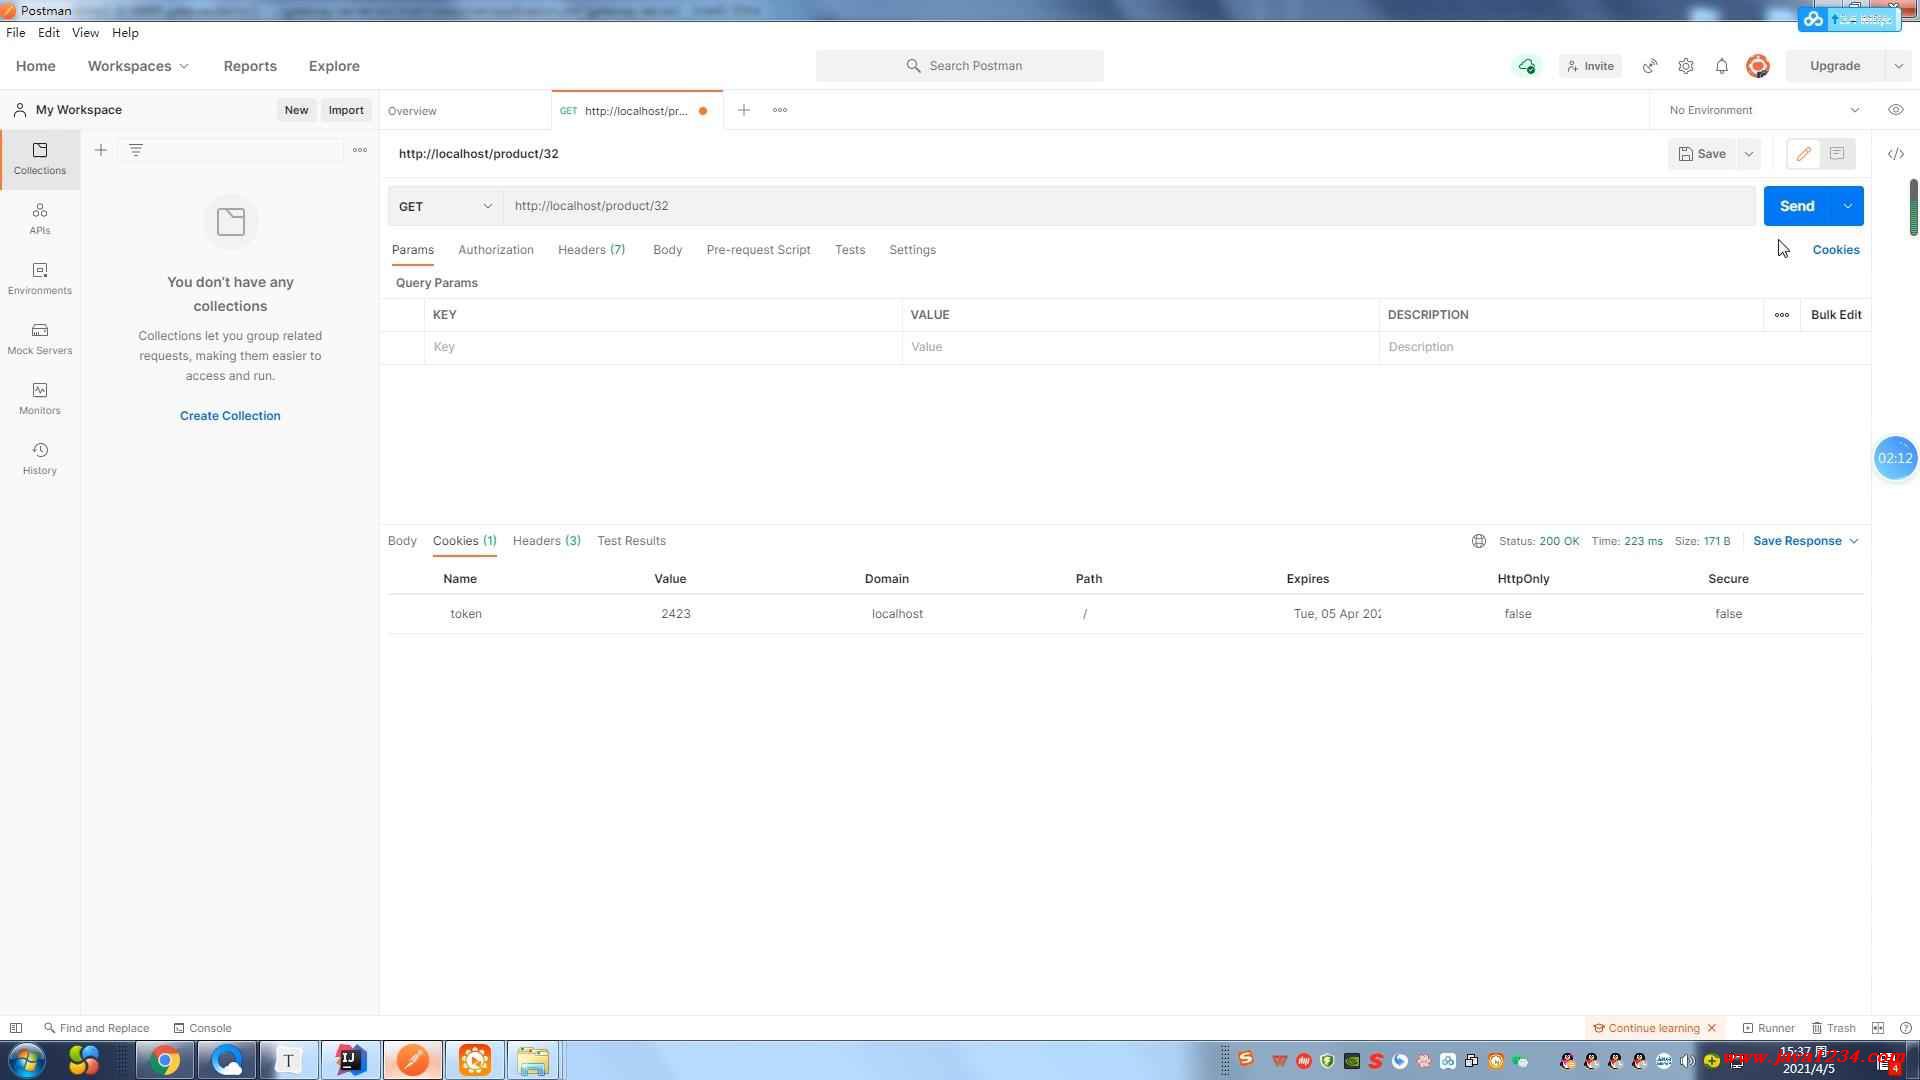1920x1080 pixels.
Task: Open the View menu
Action: pyautogui.click(x=85, y=33)
